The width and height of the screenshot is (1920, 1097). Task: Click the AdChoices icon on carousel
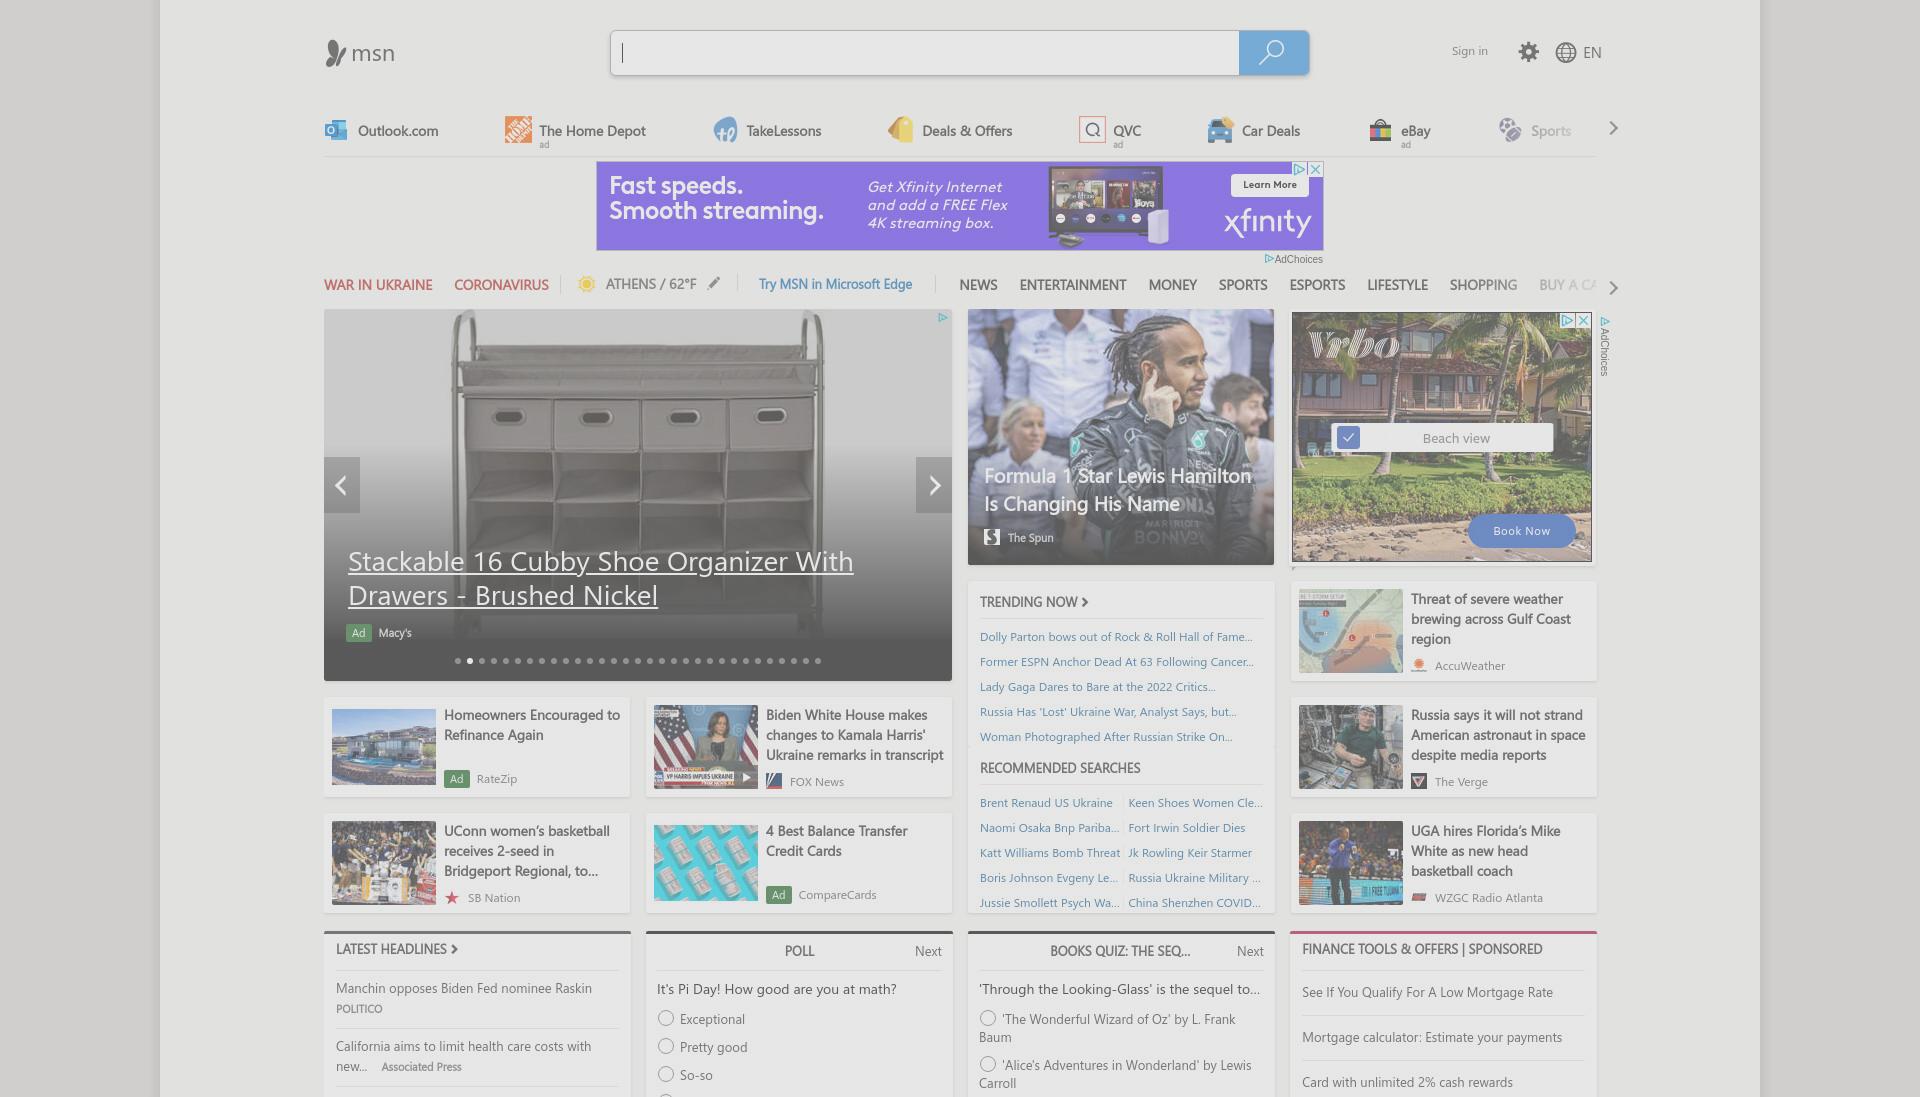tap(942, 318)
